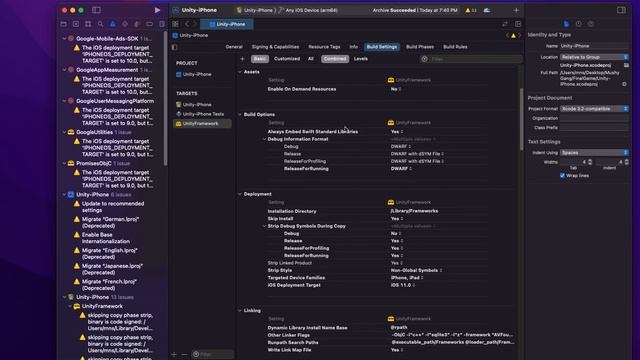
Task: Click the build settings Filter field
Action: pyautogui.click(x=471, y=59)
